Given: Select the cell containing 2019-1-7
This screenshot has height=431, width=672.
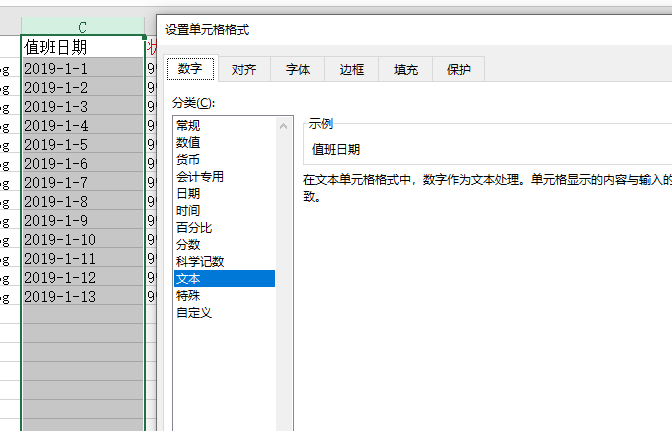Looking at the screenshot, I should (82, 183).
